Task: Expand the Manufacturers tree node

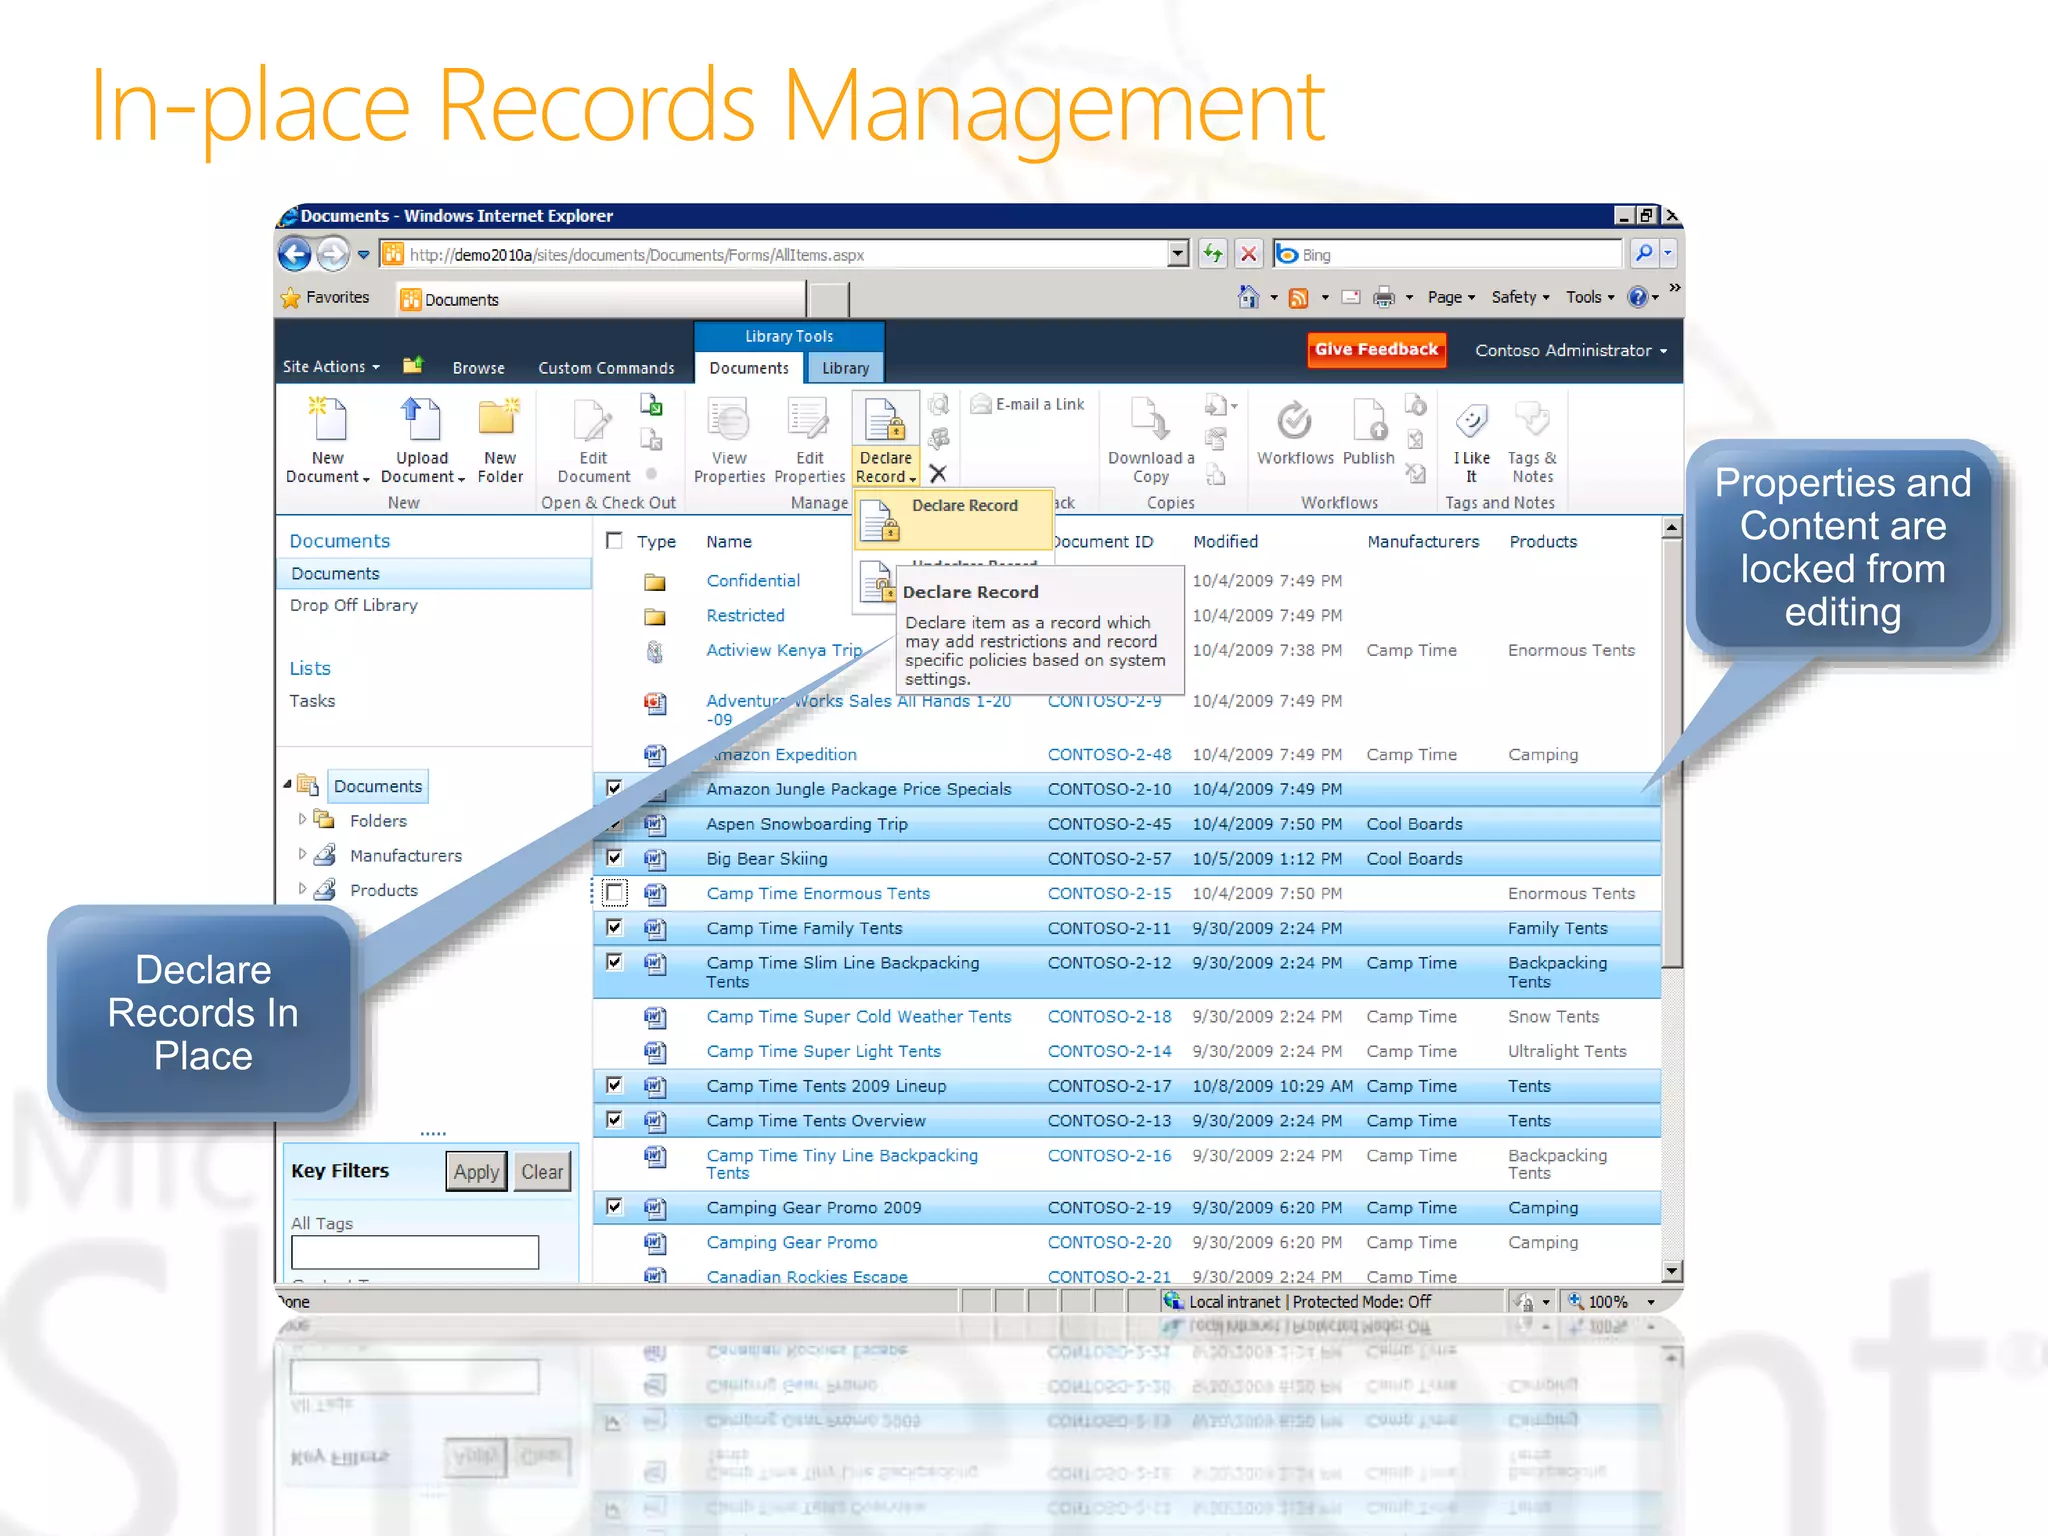Action: (302, 855)
